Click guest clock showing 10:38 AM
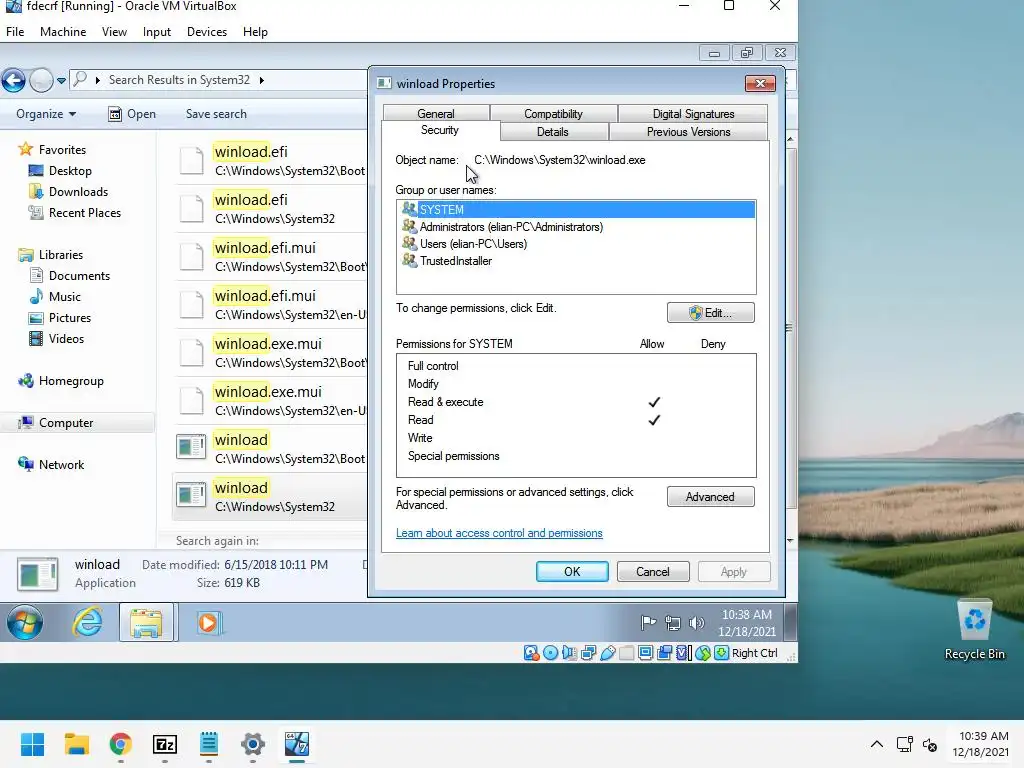This screenshot has height=768, width=1024. [x=747, y=623]
